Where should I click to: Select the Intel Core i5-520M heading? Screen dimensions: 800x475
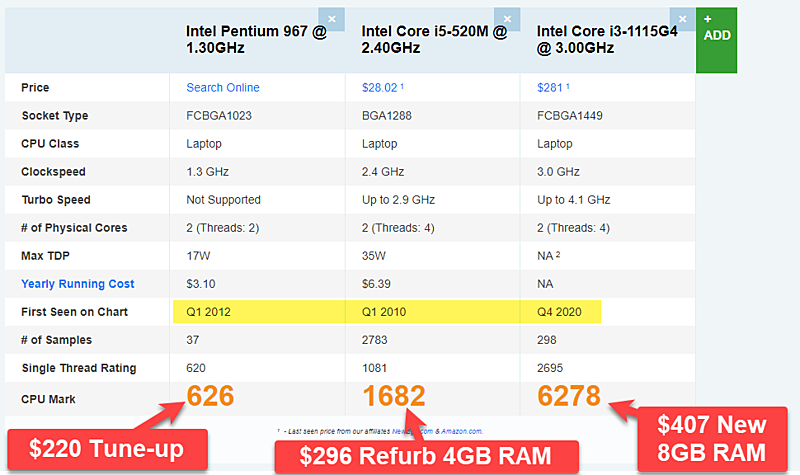tap(434, 39)
